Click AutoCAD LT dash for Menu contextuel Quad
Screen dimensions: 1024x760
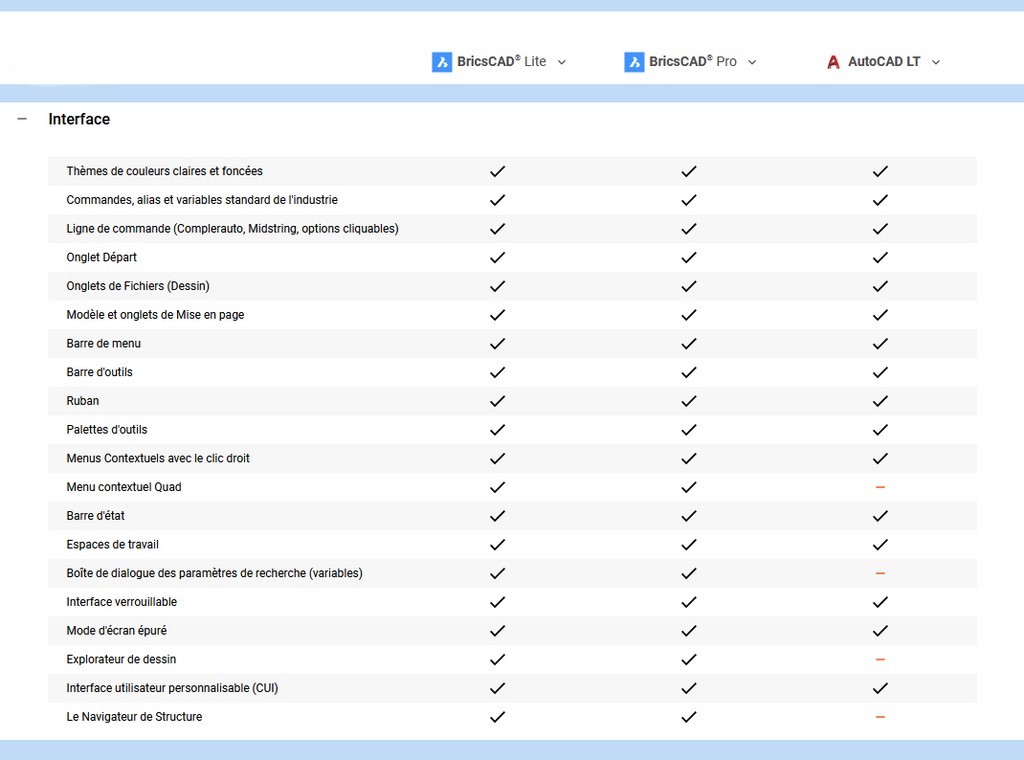[x=880, y=487]
